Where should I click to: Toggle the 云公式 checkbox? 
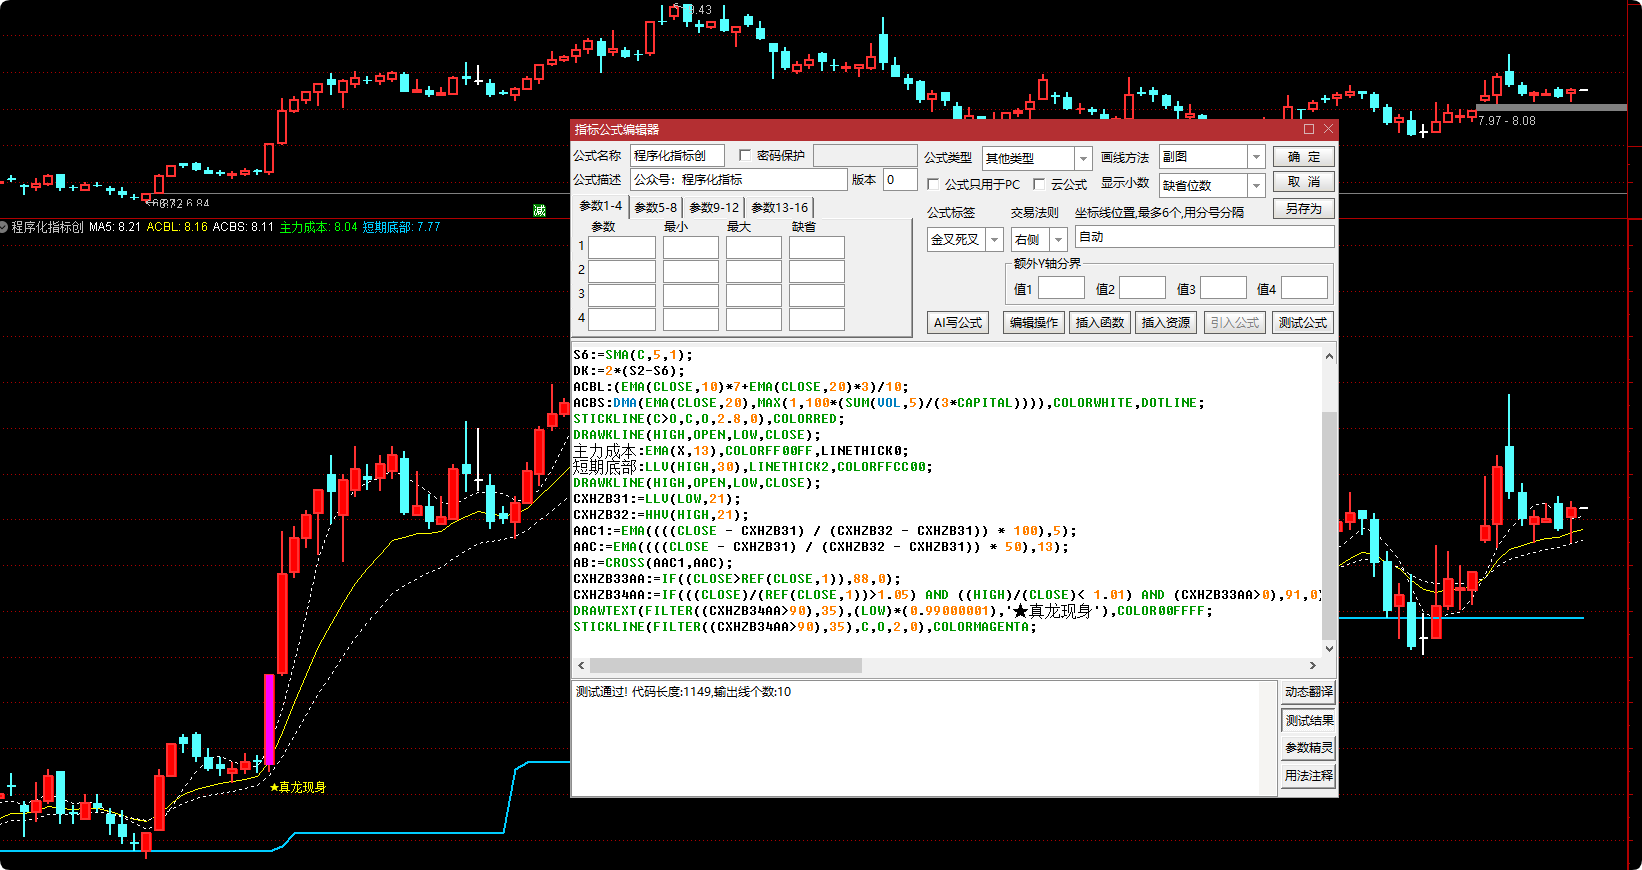point(1039,184)
